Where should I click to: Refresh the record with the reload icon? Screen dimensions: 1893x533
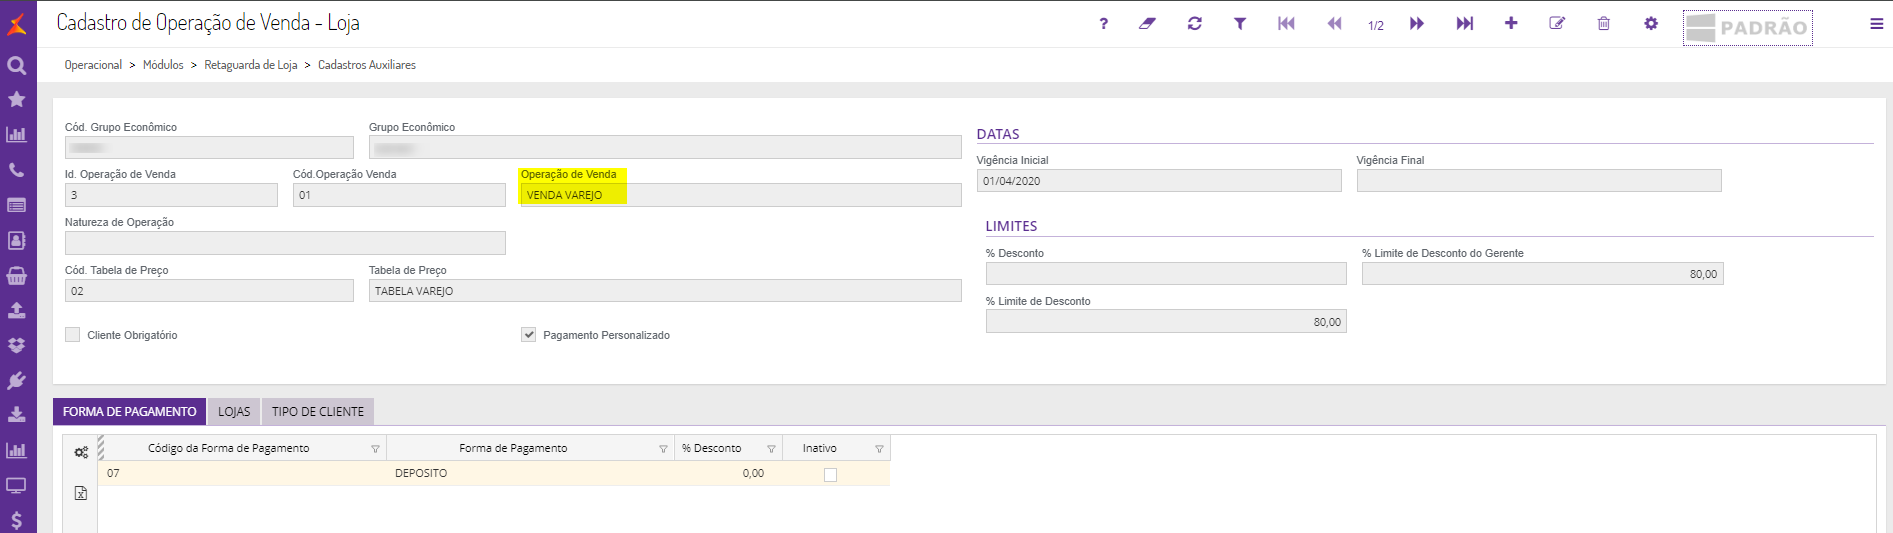click(x=1194, y=24)
